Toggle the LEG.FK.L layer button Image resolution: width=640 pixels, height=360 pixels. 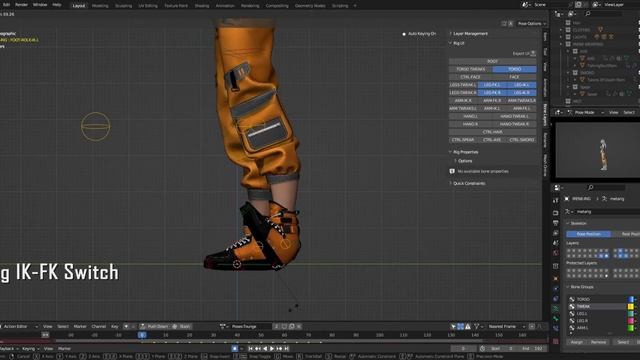[492, 85]
